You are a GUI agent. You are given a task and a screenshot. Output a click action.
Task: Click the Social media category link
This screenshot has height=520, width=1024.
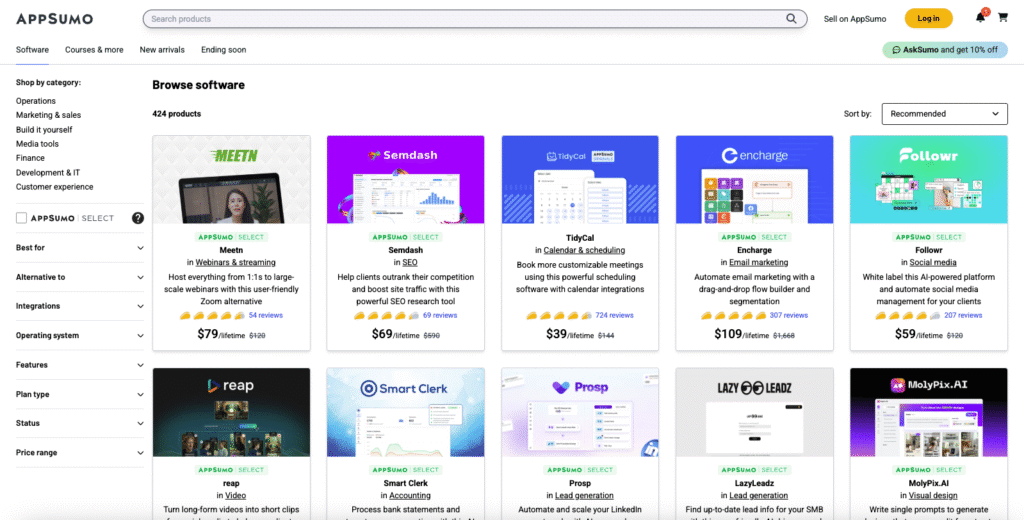pyautogui.click(x=933, y=263)
